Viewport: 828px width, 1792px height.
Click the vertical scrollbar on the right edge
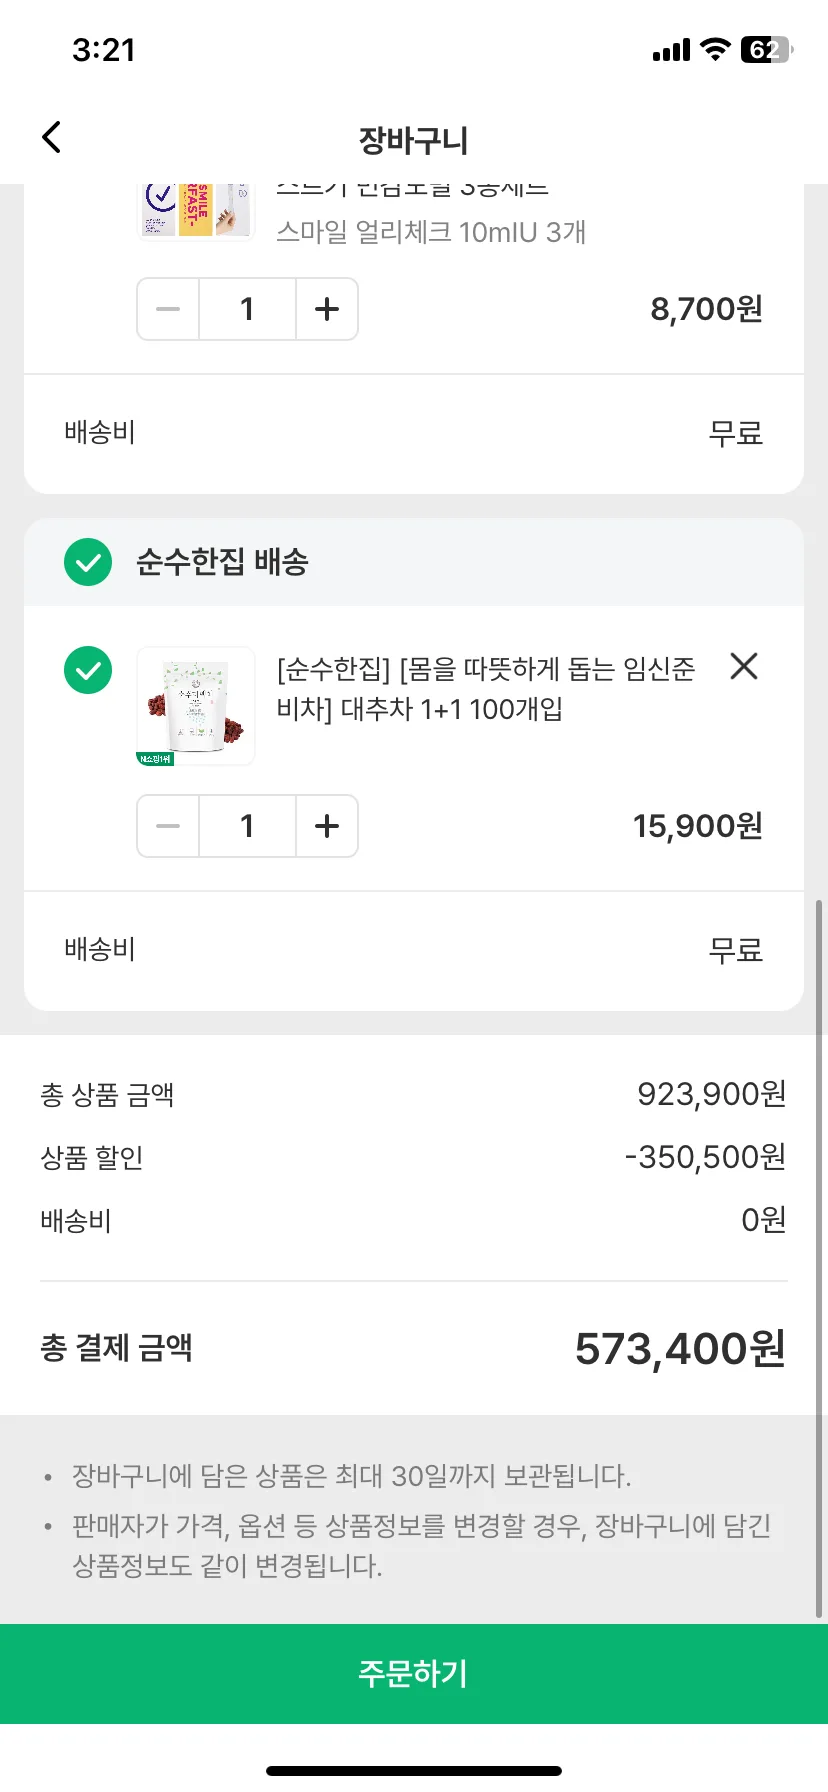click(x=820, y=1258)
